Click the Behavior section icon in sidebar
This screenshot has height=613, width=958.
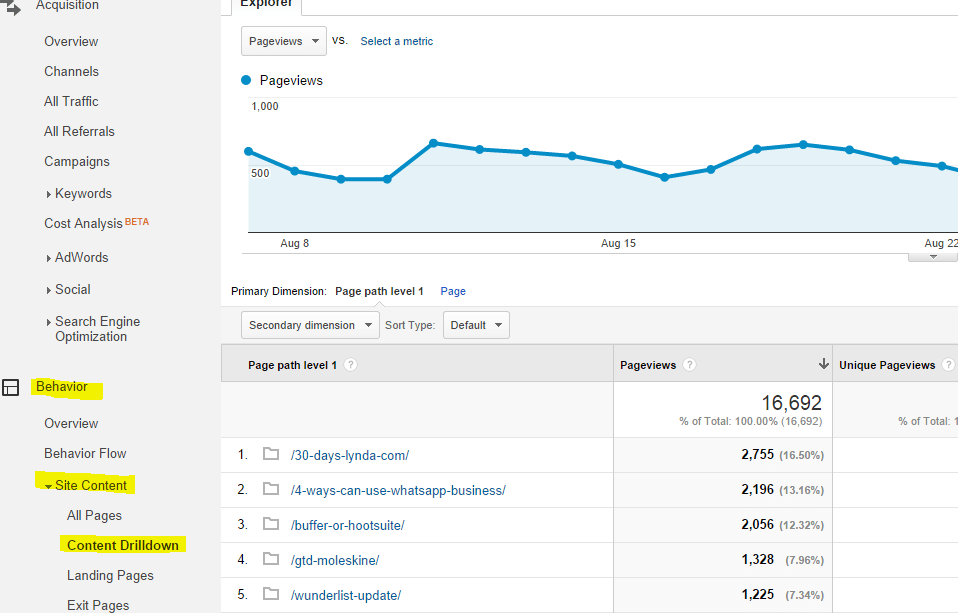(11, 388)
